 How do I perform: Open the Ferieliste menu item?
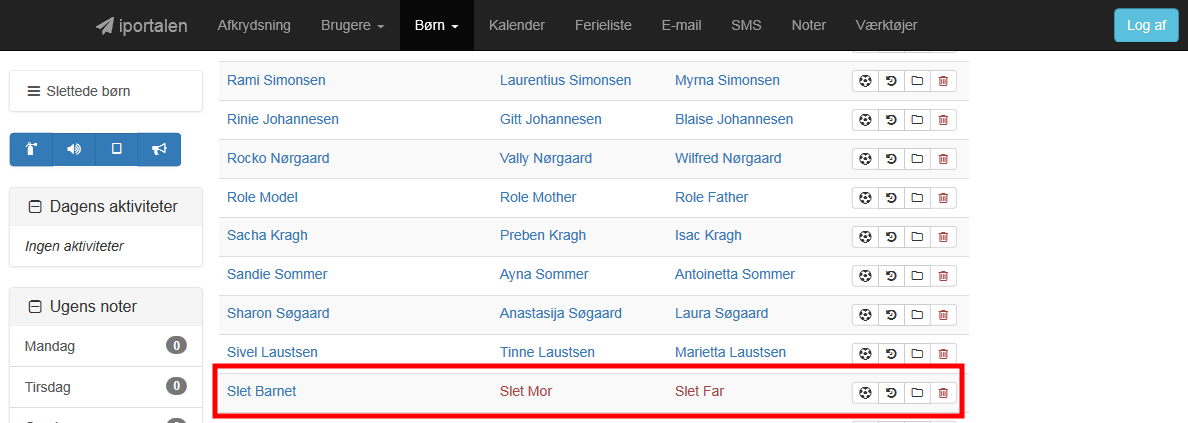pyautogui.click(x=603, y=25)
